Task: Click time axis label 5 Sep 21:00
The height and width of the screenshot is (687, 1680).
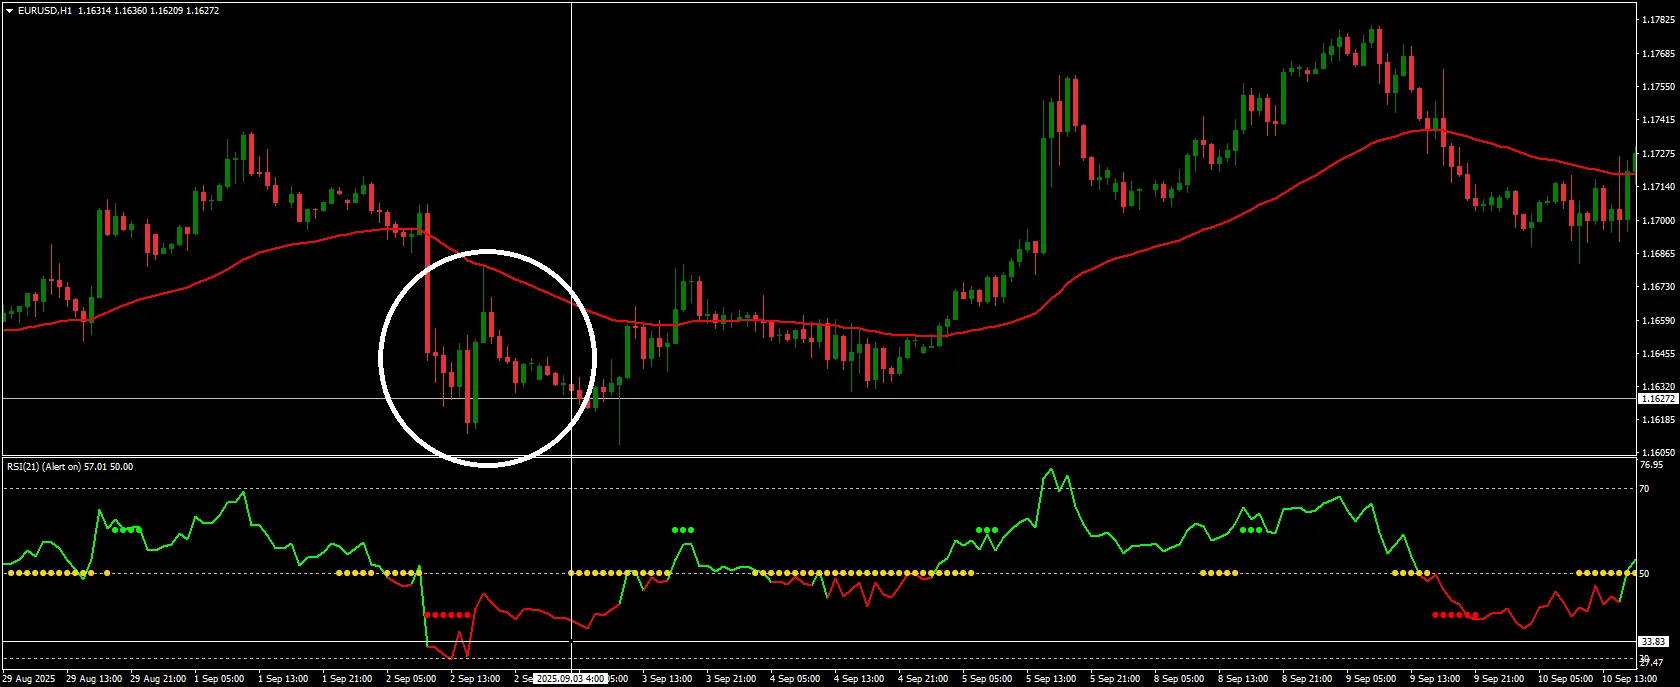Action: (1116, 679)
